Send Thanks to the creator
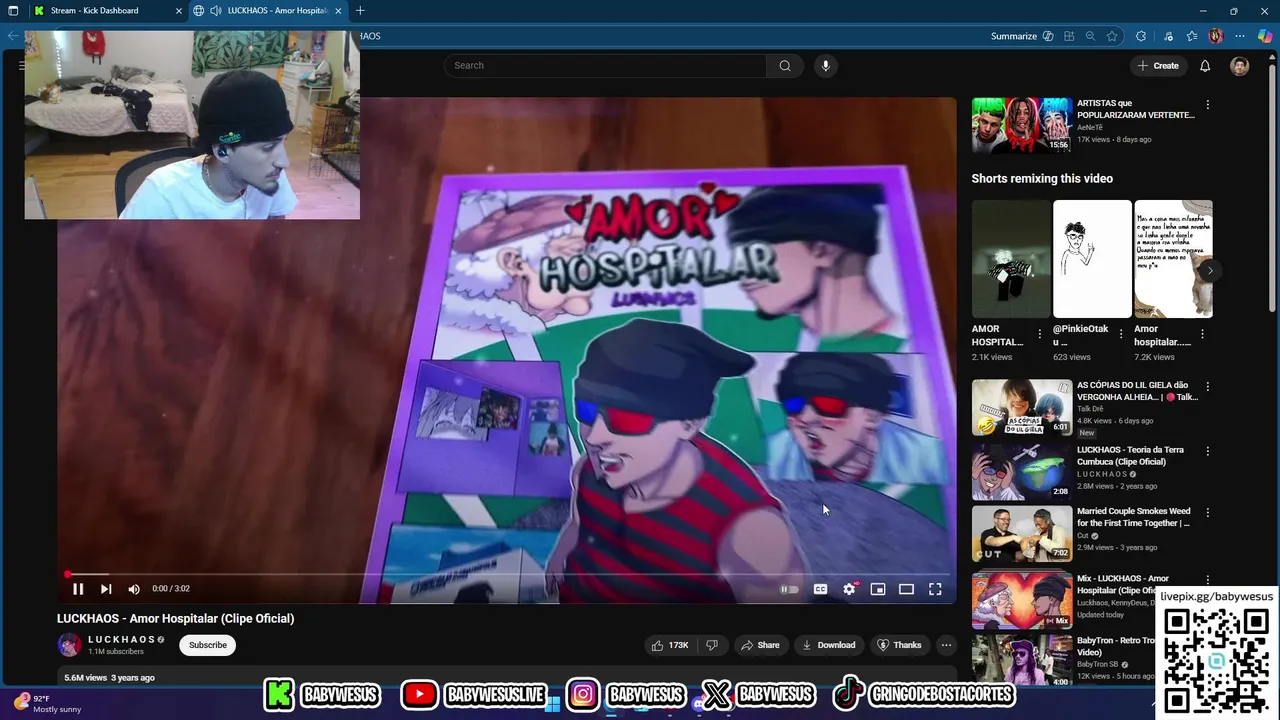This screenshot has height=720, width=1280. click(x=899, y=645)
